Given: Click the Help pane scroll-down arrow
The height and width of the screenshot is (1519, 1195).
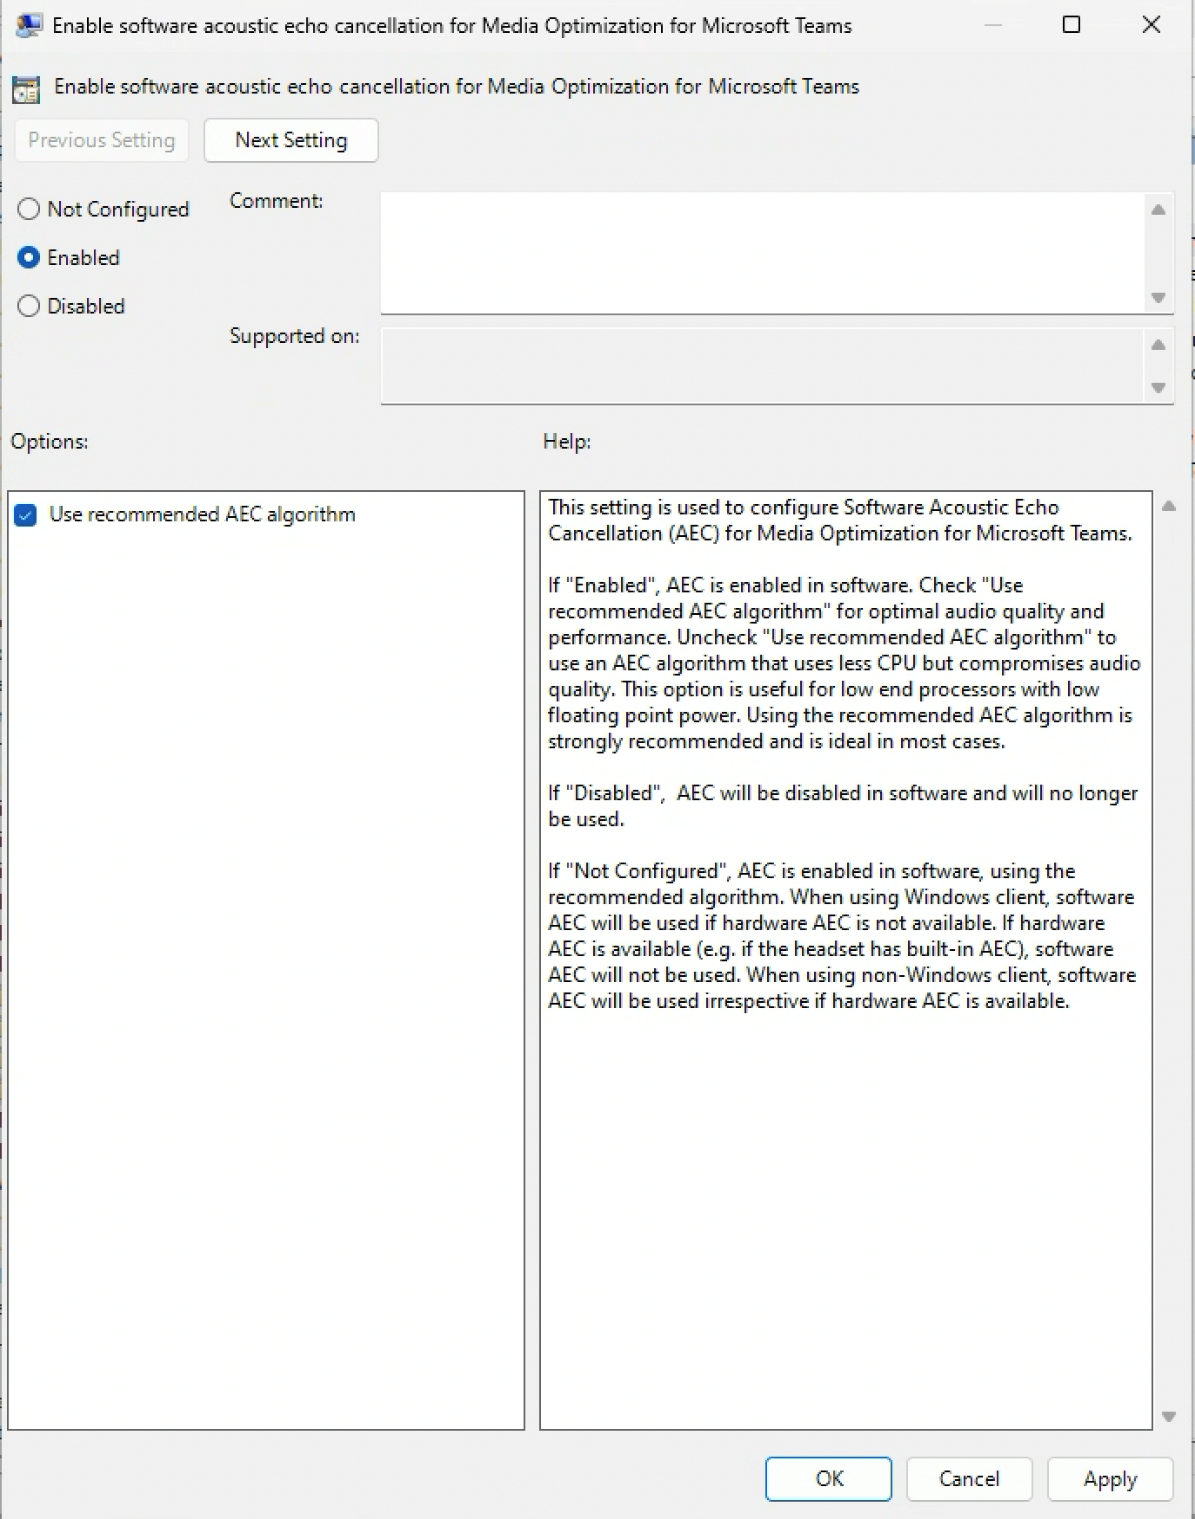Looking at the screenshot, I should (1166, 1416).
